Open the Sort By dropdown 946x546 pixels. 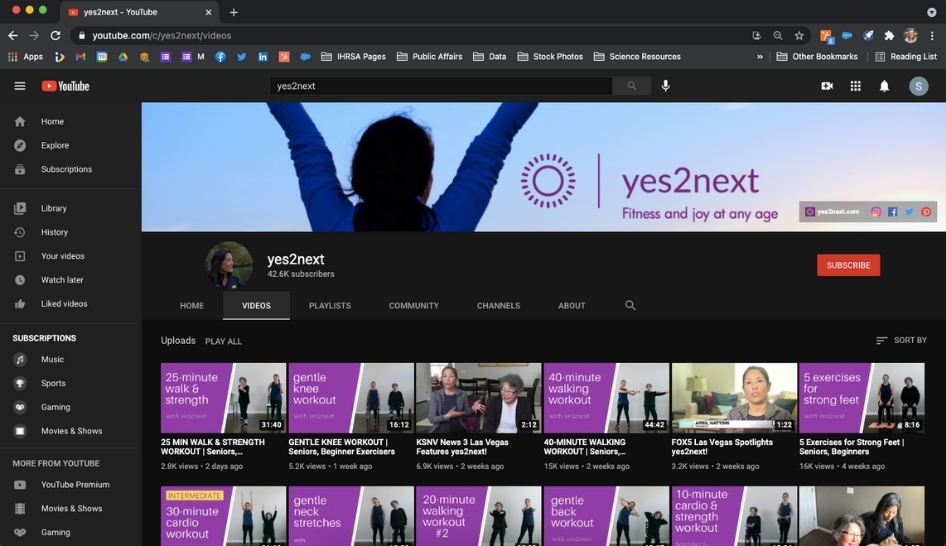point(901,340)
